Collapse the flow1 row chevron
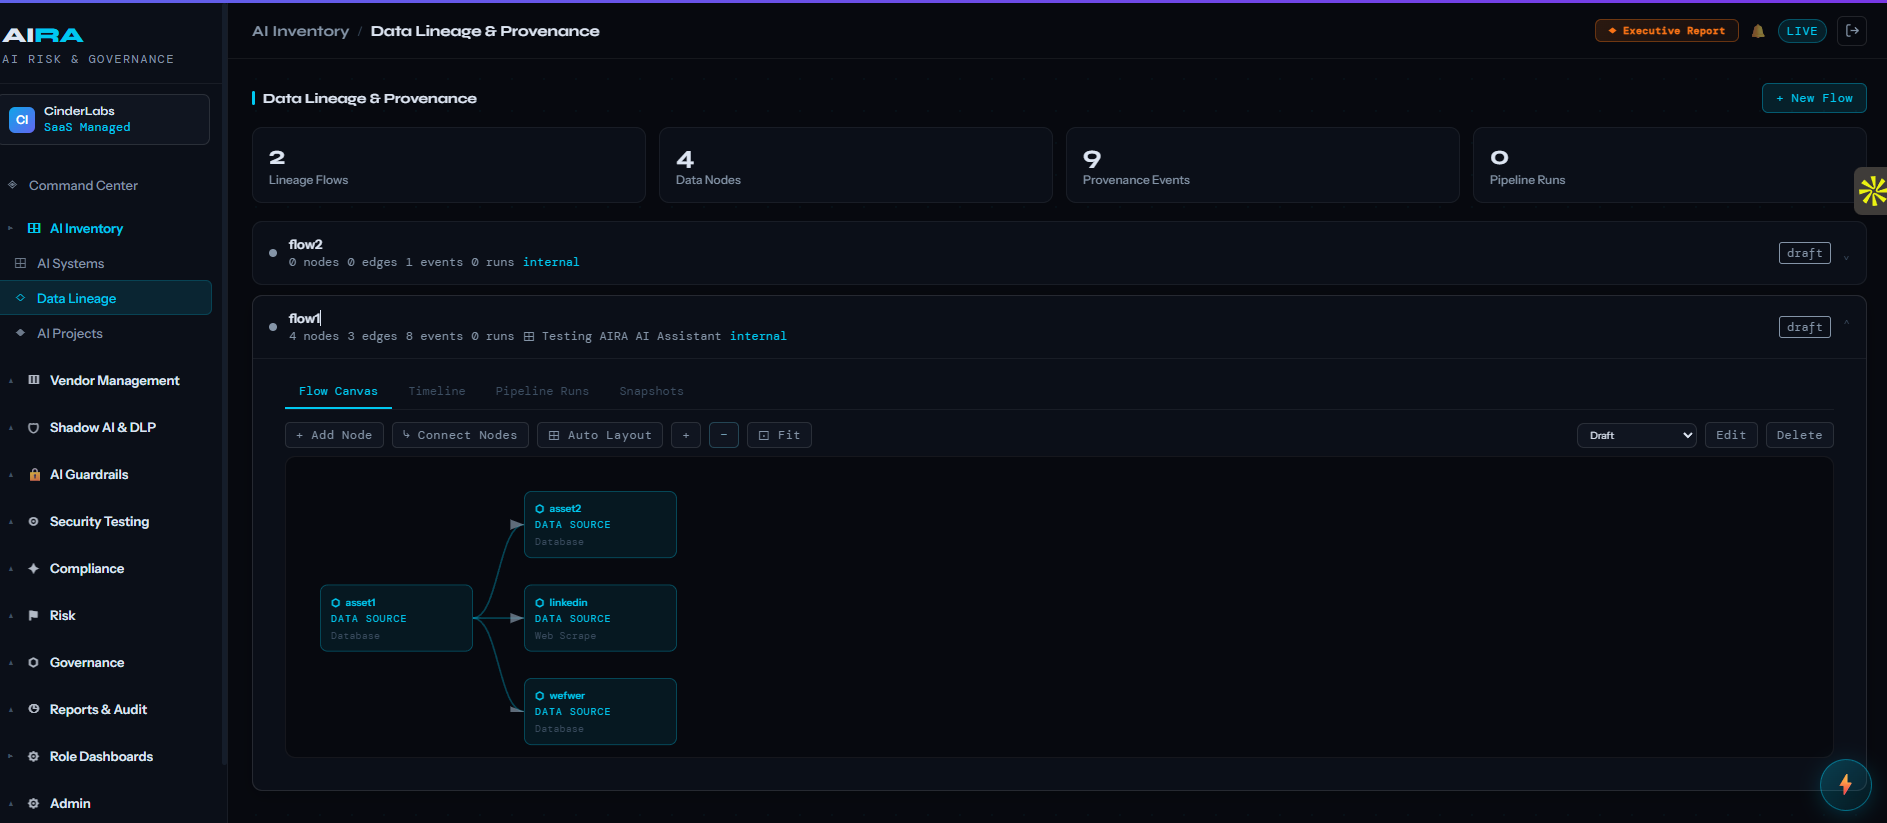 [1846, 323]
